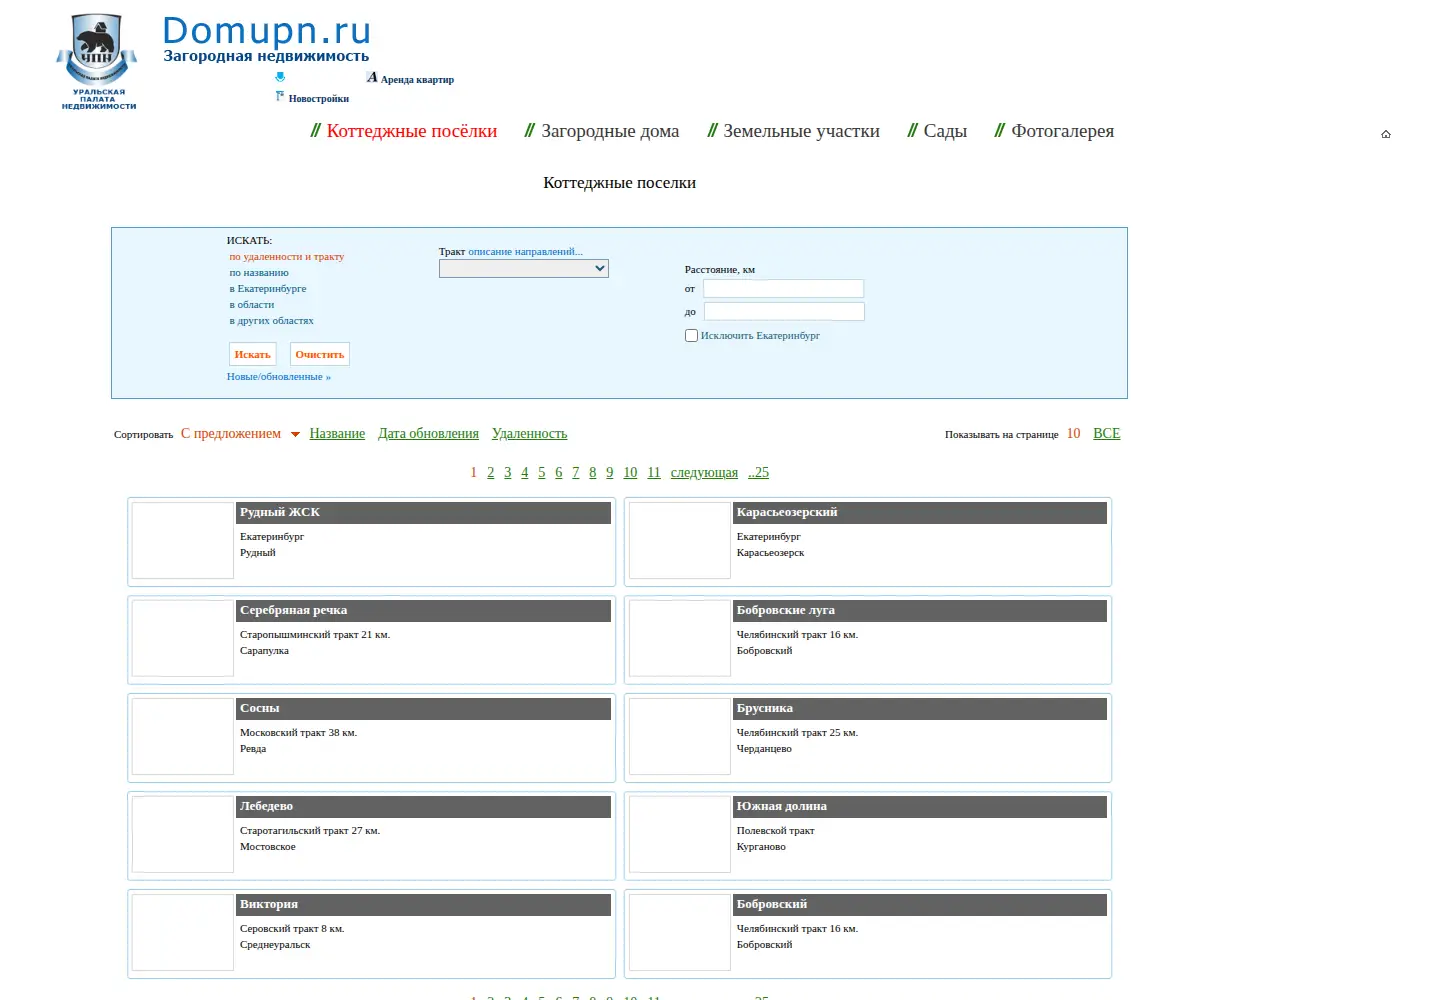Sort by Дата обновления
The image size is (1440, 1000).
pyautogui.click(x=428, y=434)
